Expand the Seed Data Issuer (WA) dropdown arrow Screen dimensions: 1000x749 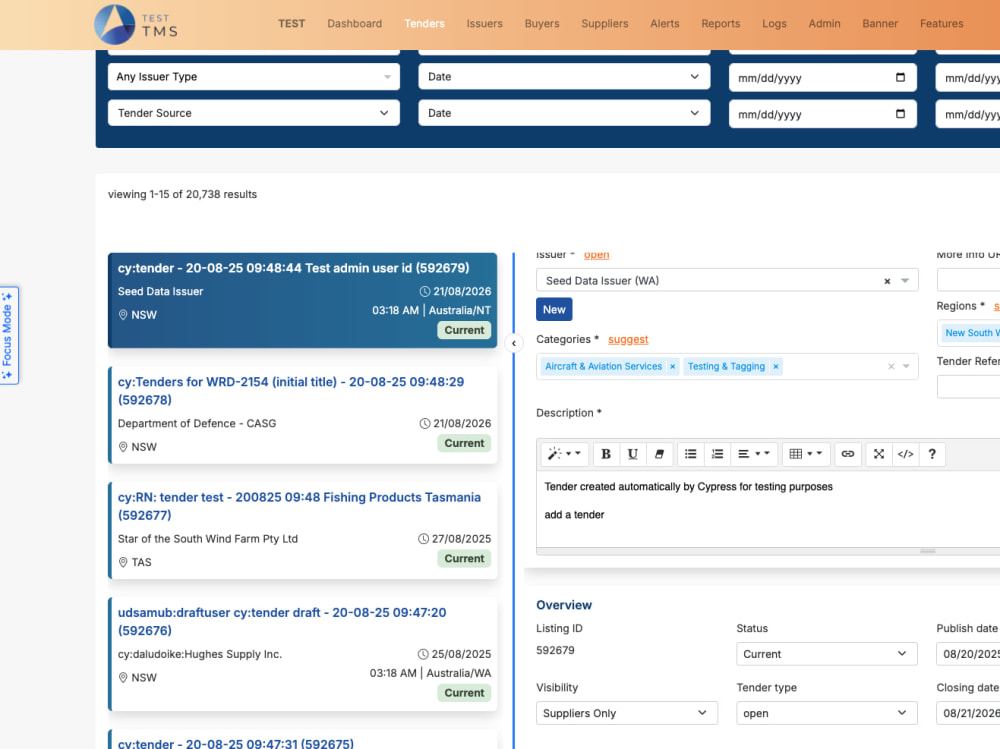(x=905, y=281)
